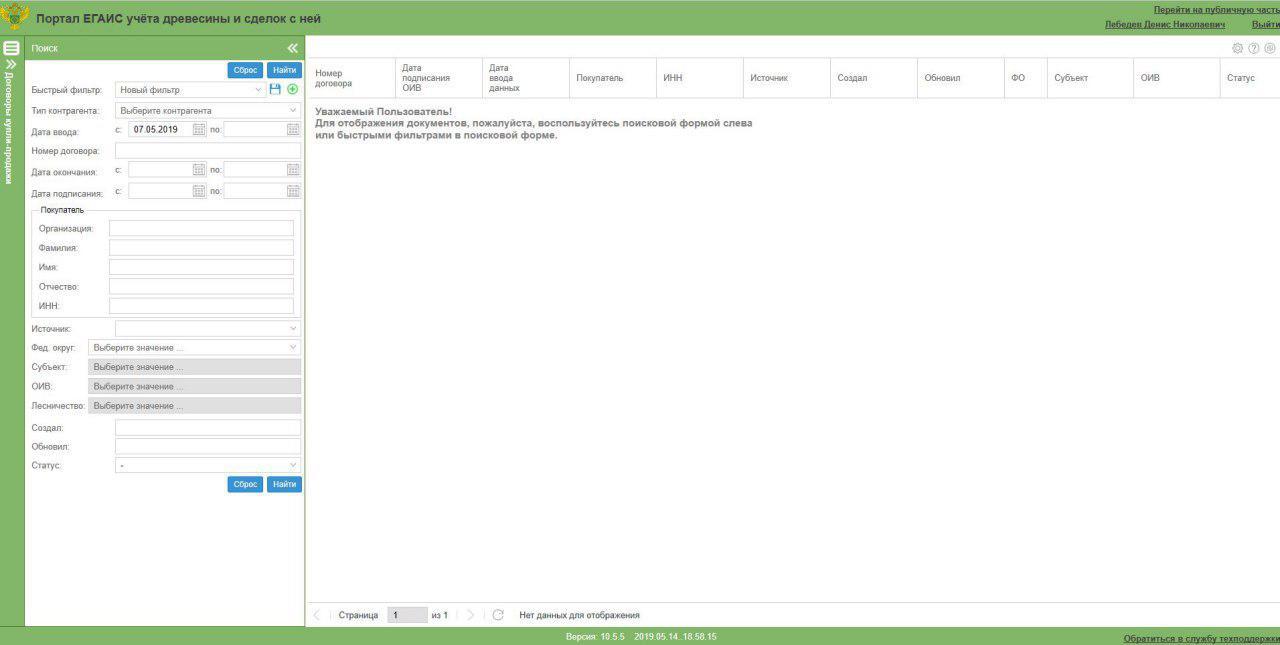Sort by Дата ввода данных column
1280x645 pixels.
click(525, 78)
